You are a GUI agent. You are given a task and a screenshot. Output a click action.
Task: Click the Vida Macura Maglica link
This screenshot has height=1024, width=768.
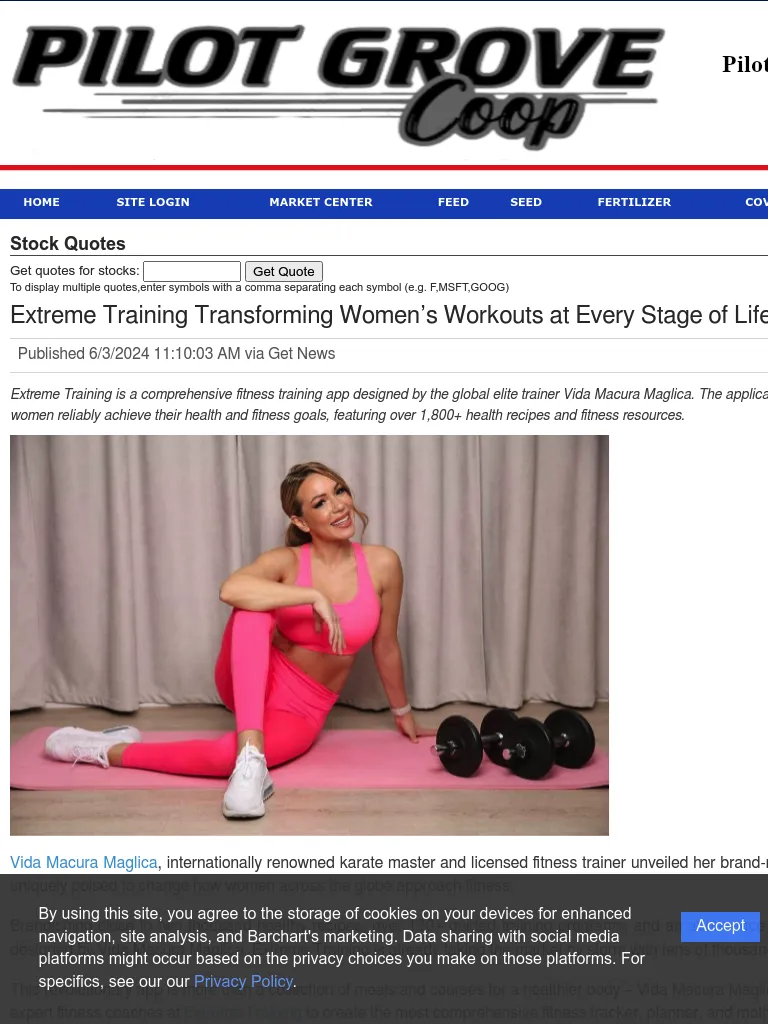pos(84,863)
